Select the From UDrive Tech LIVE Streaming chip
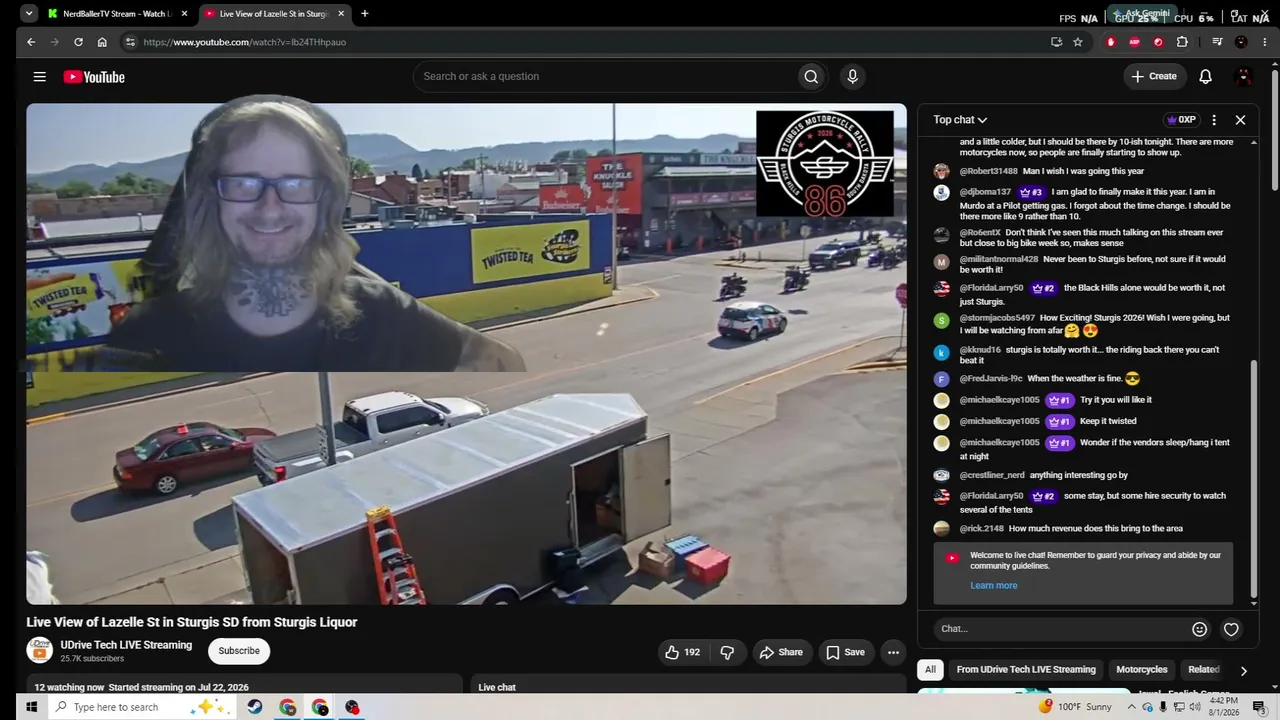The image size is (1280, 720). click(x=1026, y=670)
